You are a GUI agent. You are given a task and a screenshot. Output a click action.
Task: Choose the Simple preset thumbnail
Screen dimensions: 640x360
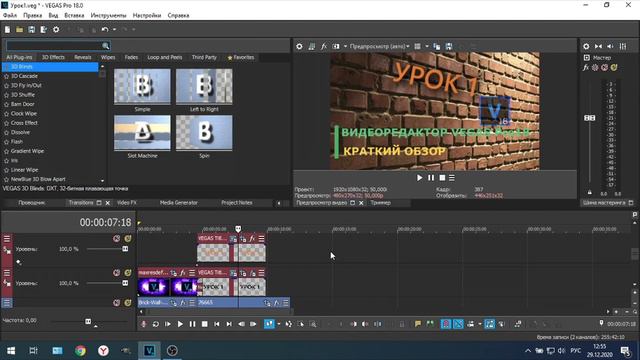point(142,86)
